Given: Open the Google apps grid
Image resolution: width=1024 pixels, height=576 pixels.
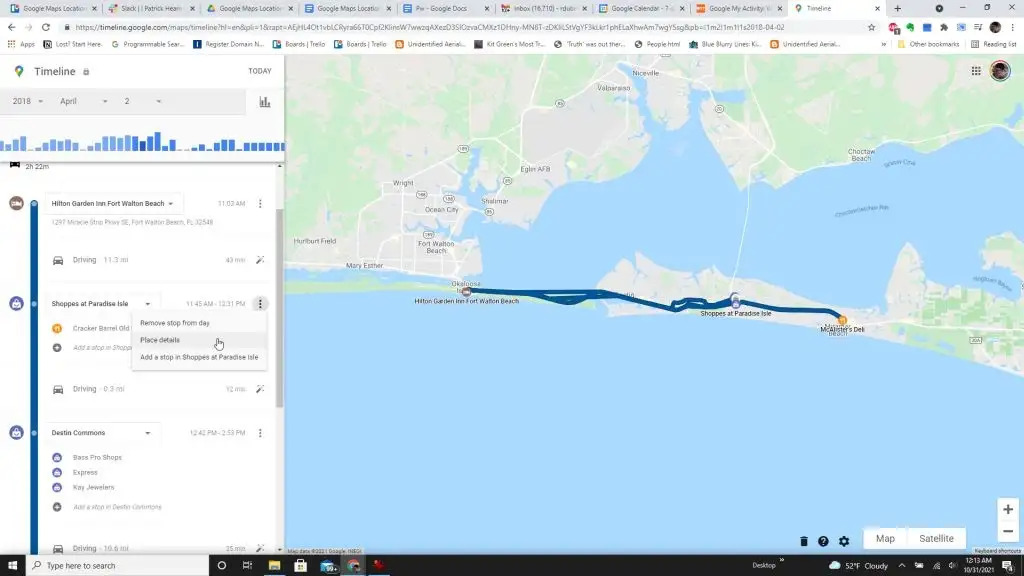Looking at the screenshot, I should (x=976, y=71).
